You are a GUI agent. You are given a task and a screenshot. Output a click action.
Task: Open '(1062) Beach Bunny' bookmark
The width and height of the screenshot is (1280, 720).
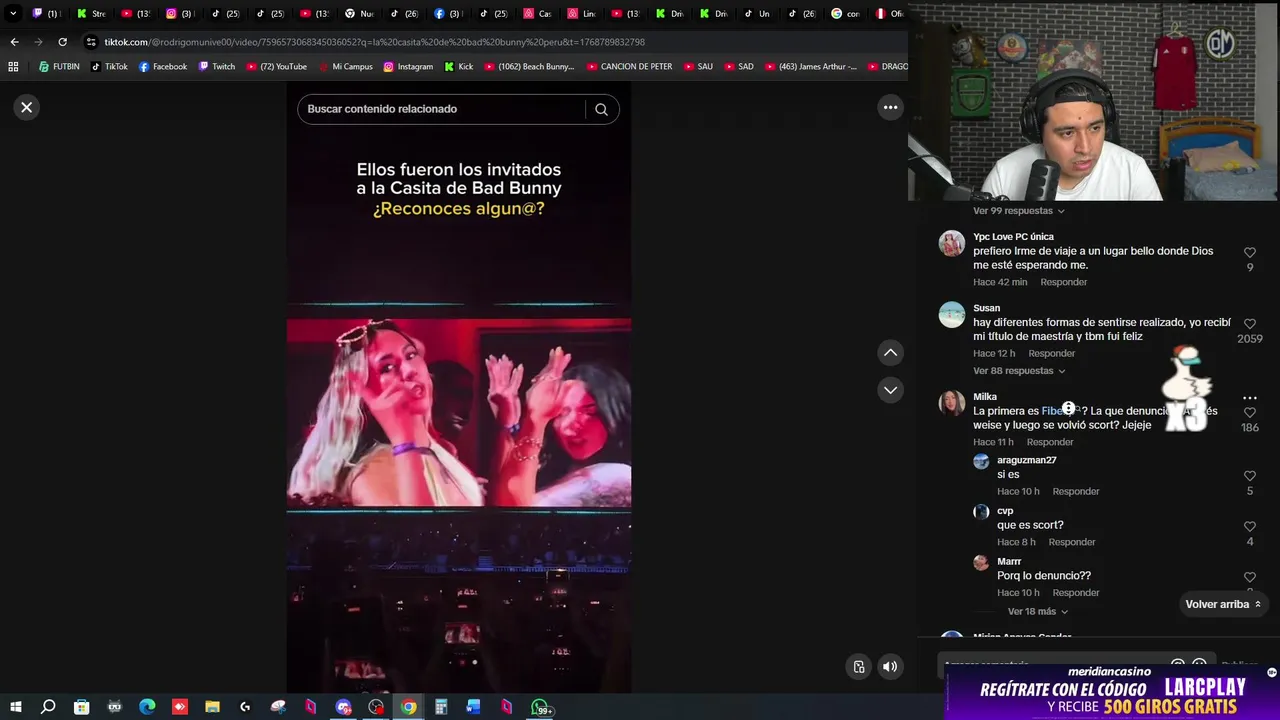529,66
